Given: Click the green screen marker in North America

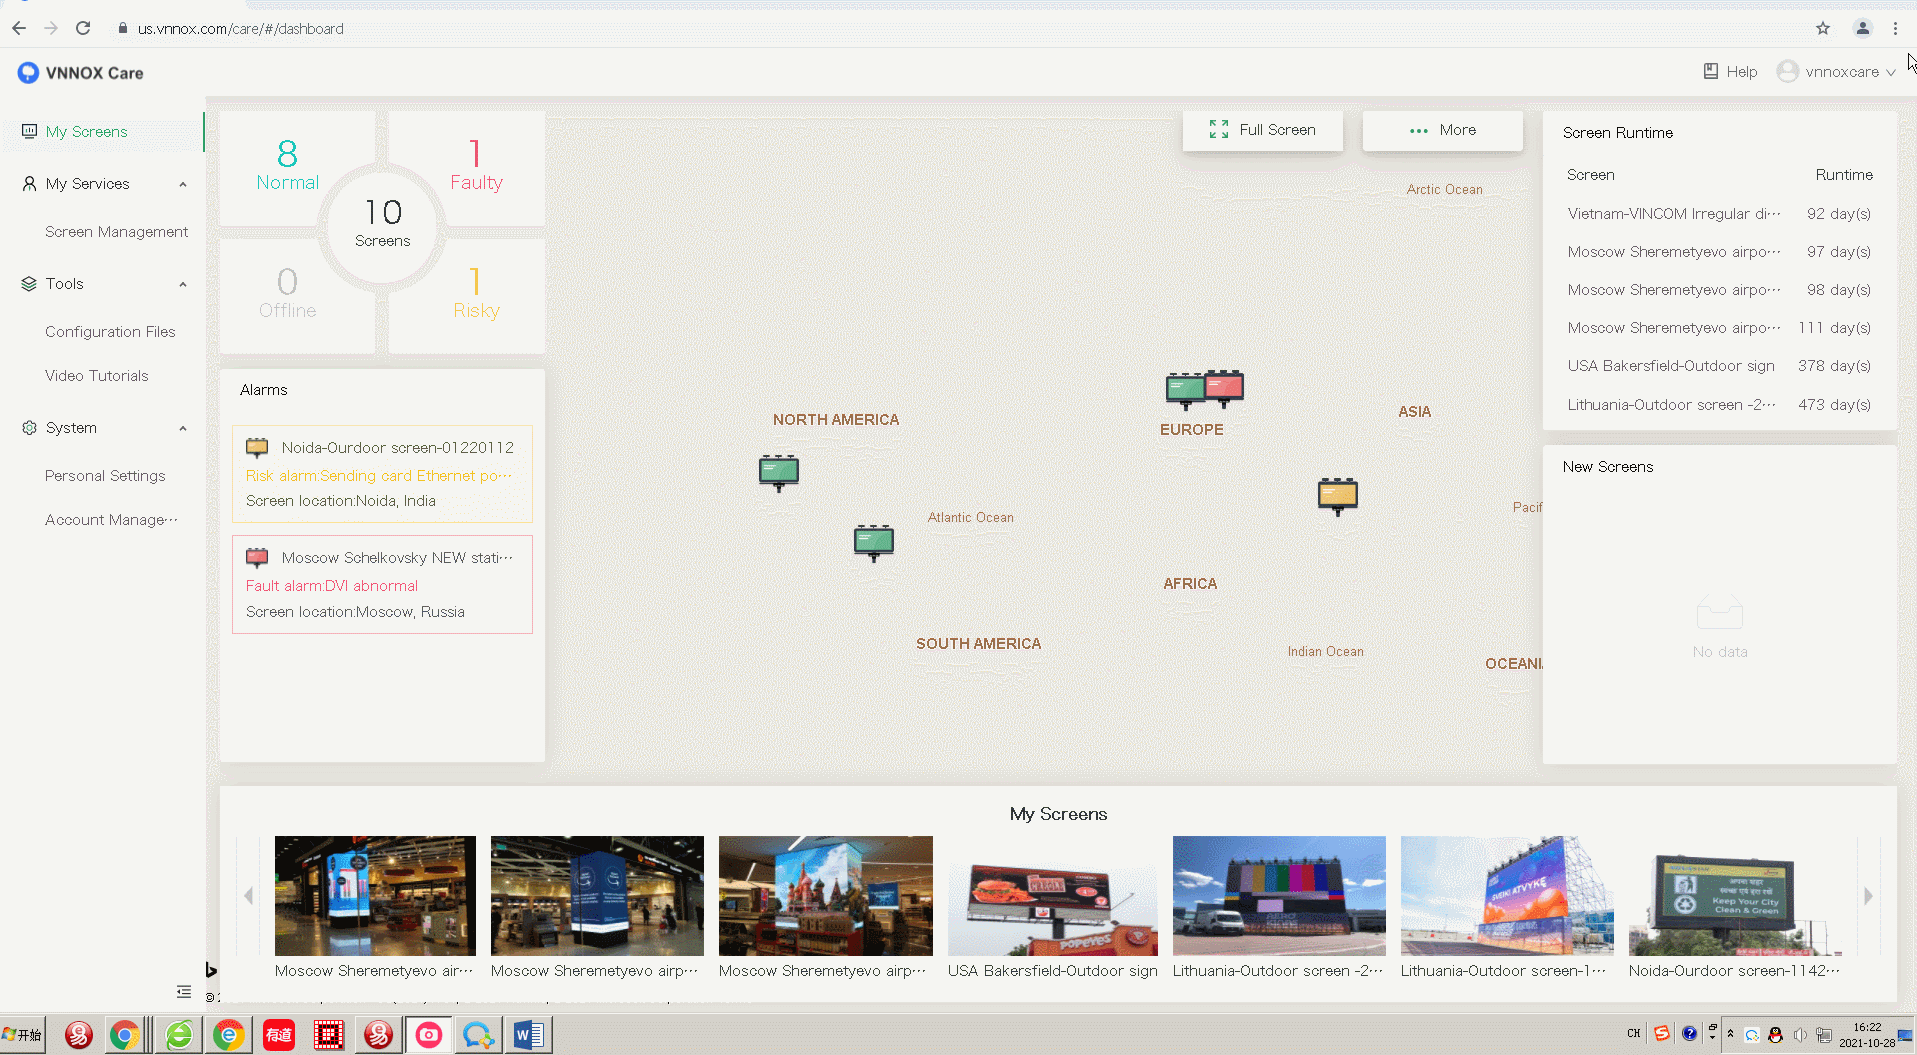Looking at the screenshot, I should coord(778,470).
